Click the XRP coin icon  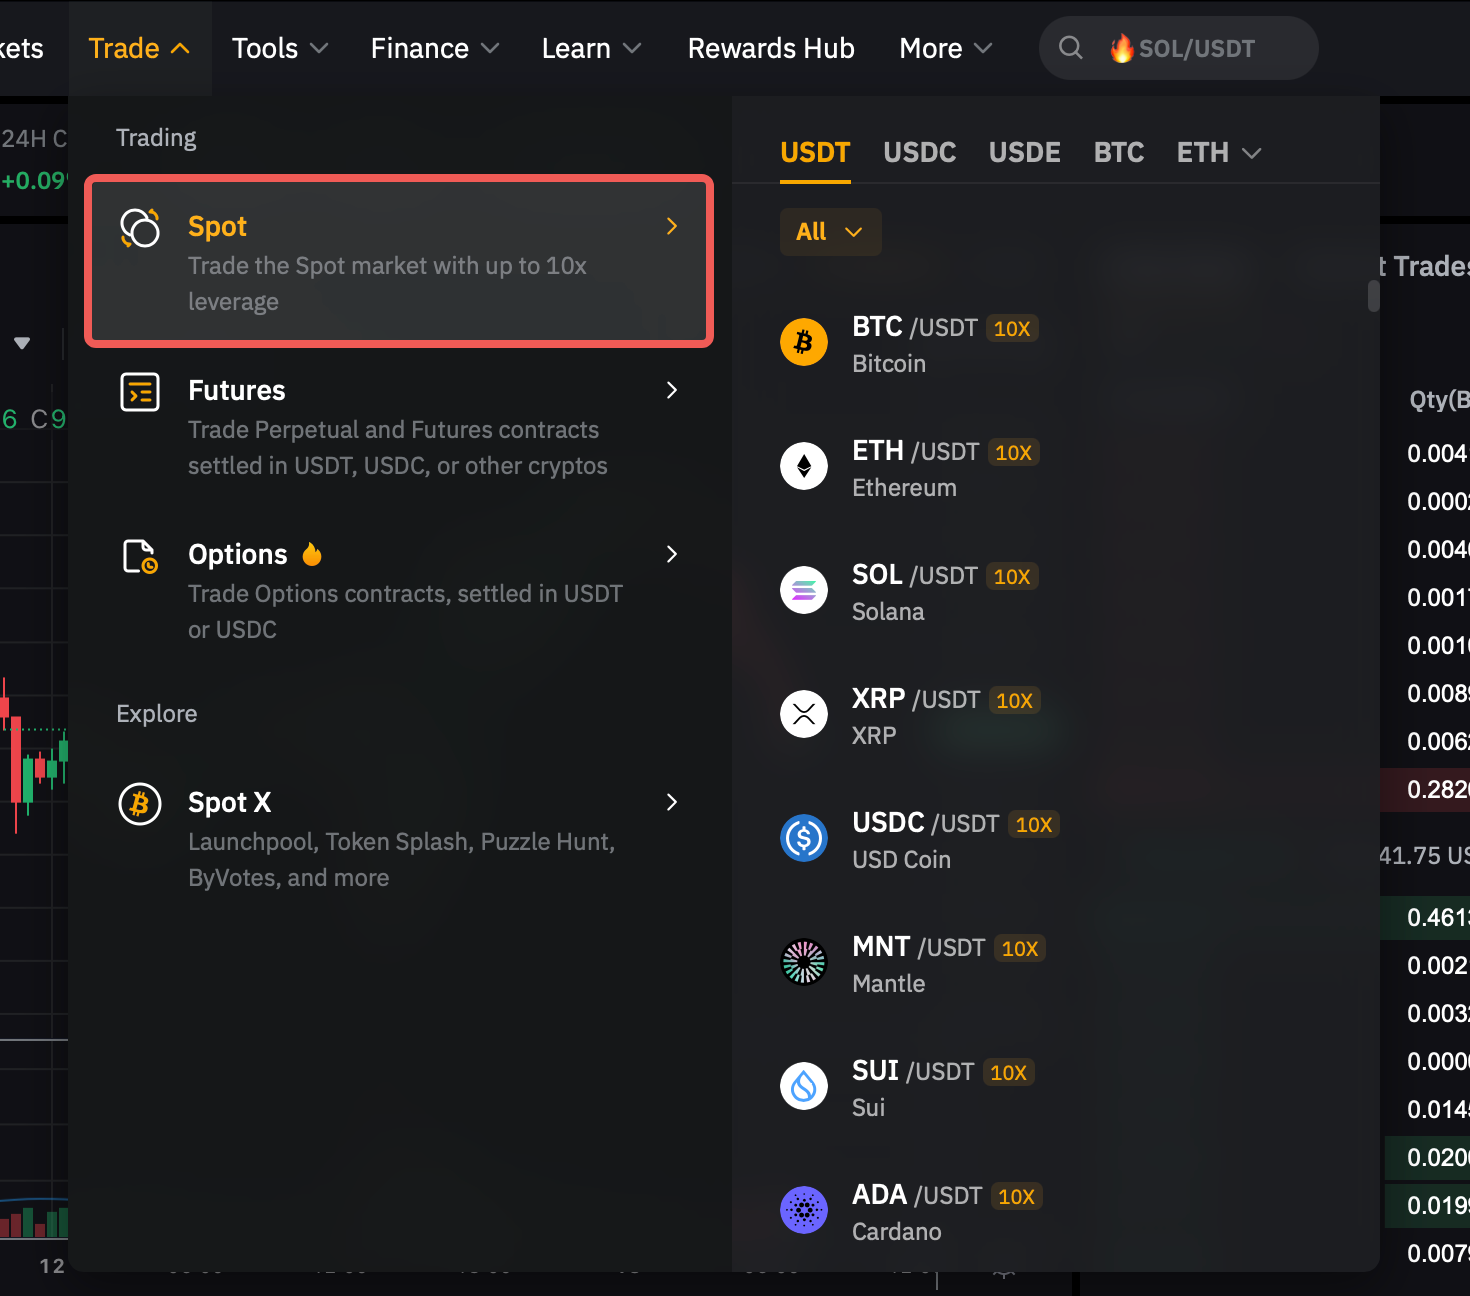point(803,714)
